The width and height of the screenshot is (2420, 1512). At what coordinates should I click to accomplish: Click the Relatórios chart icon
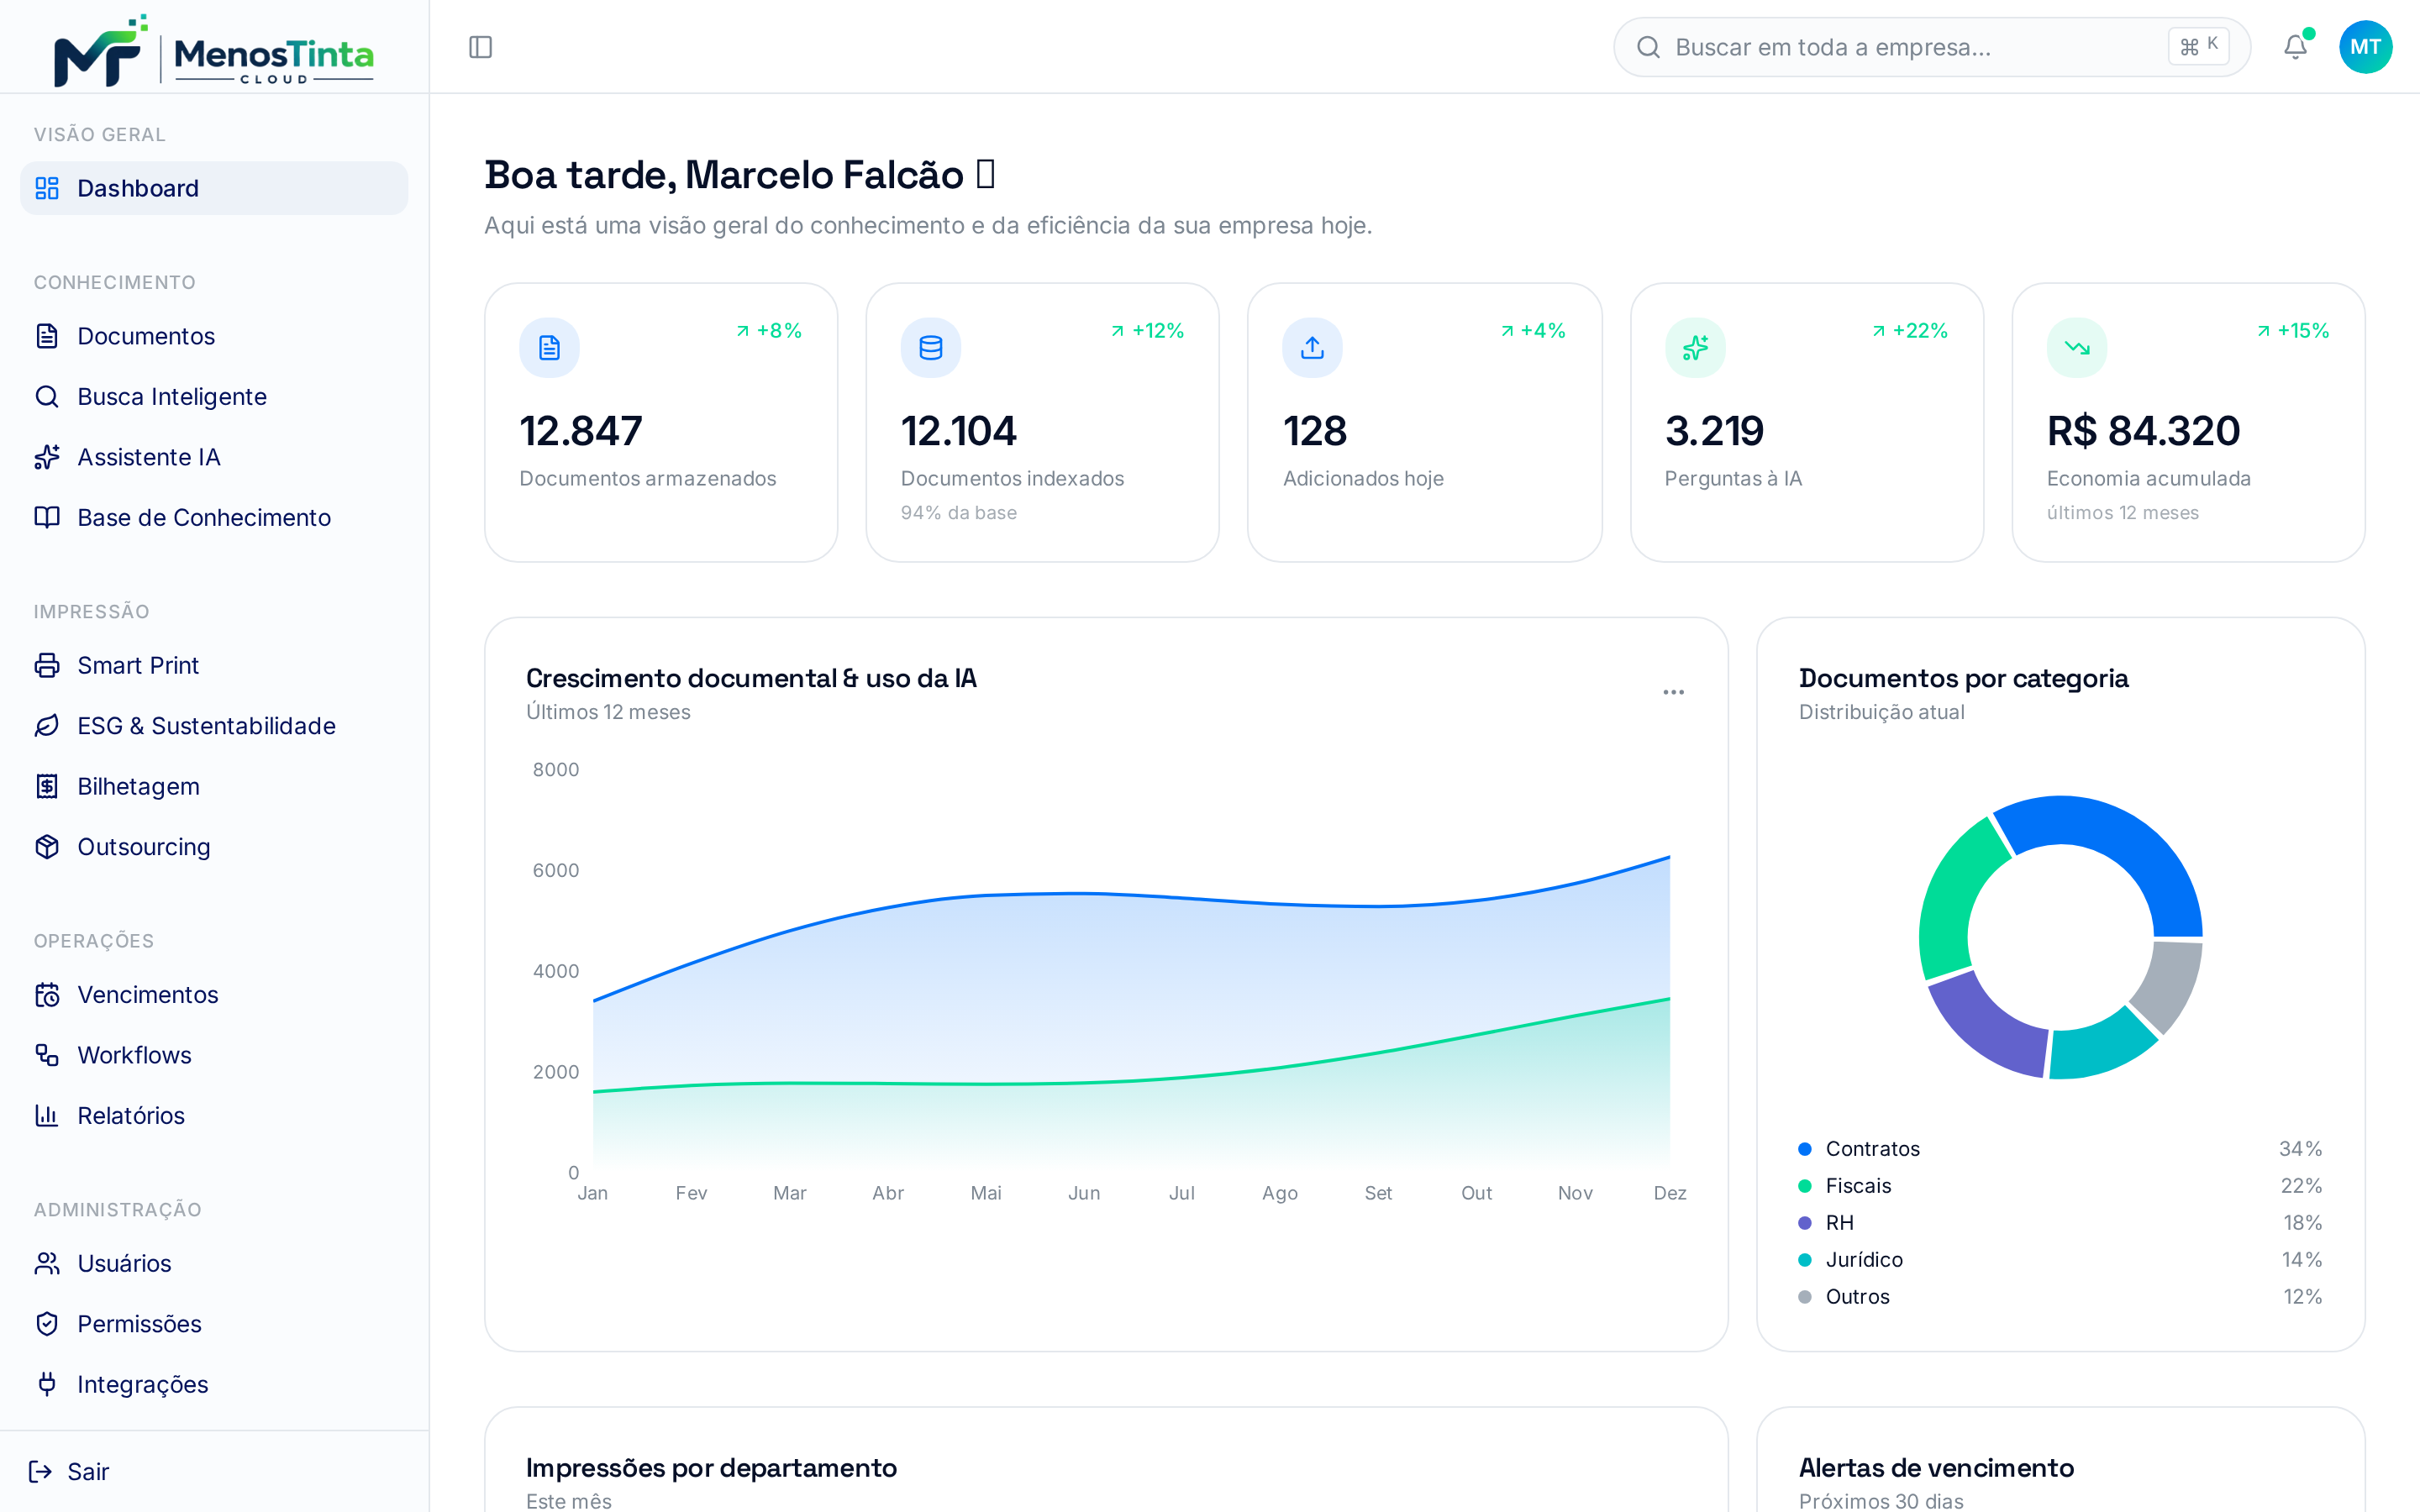(47, 1115)
